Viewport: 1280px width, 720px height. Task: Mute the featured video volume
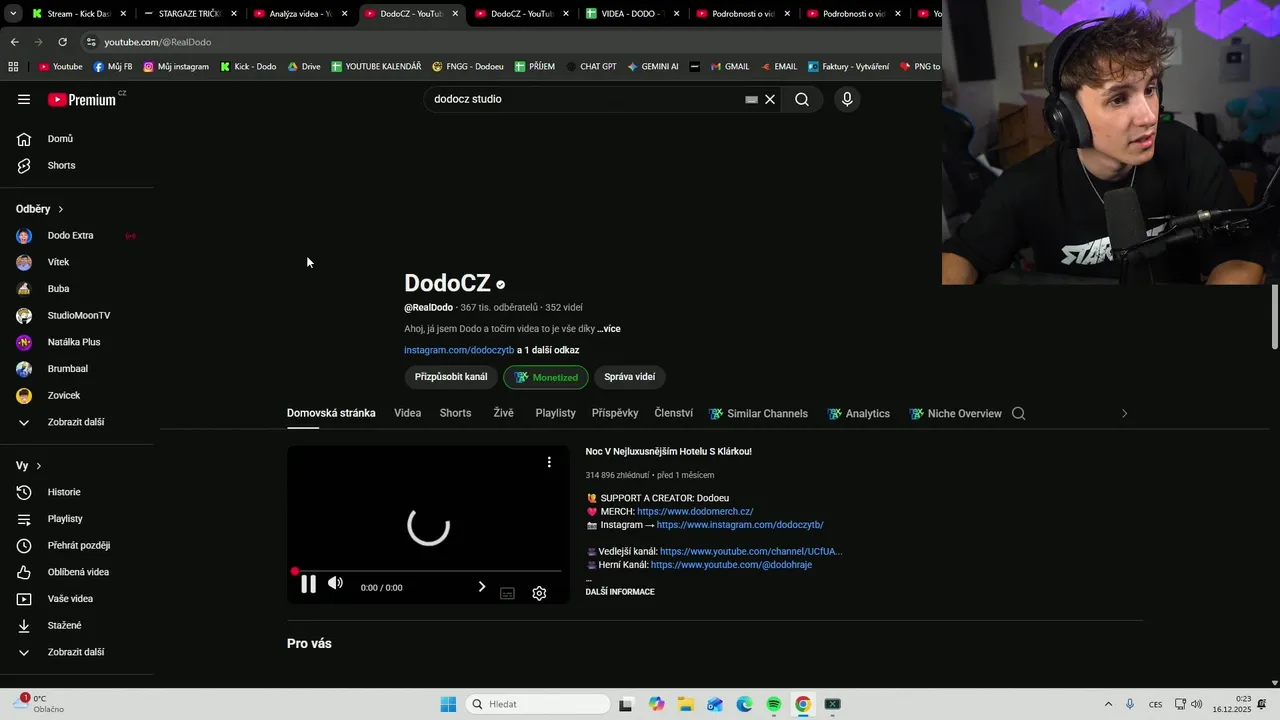[335, 583]
